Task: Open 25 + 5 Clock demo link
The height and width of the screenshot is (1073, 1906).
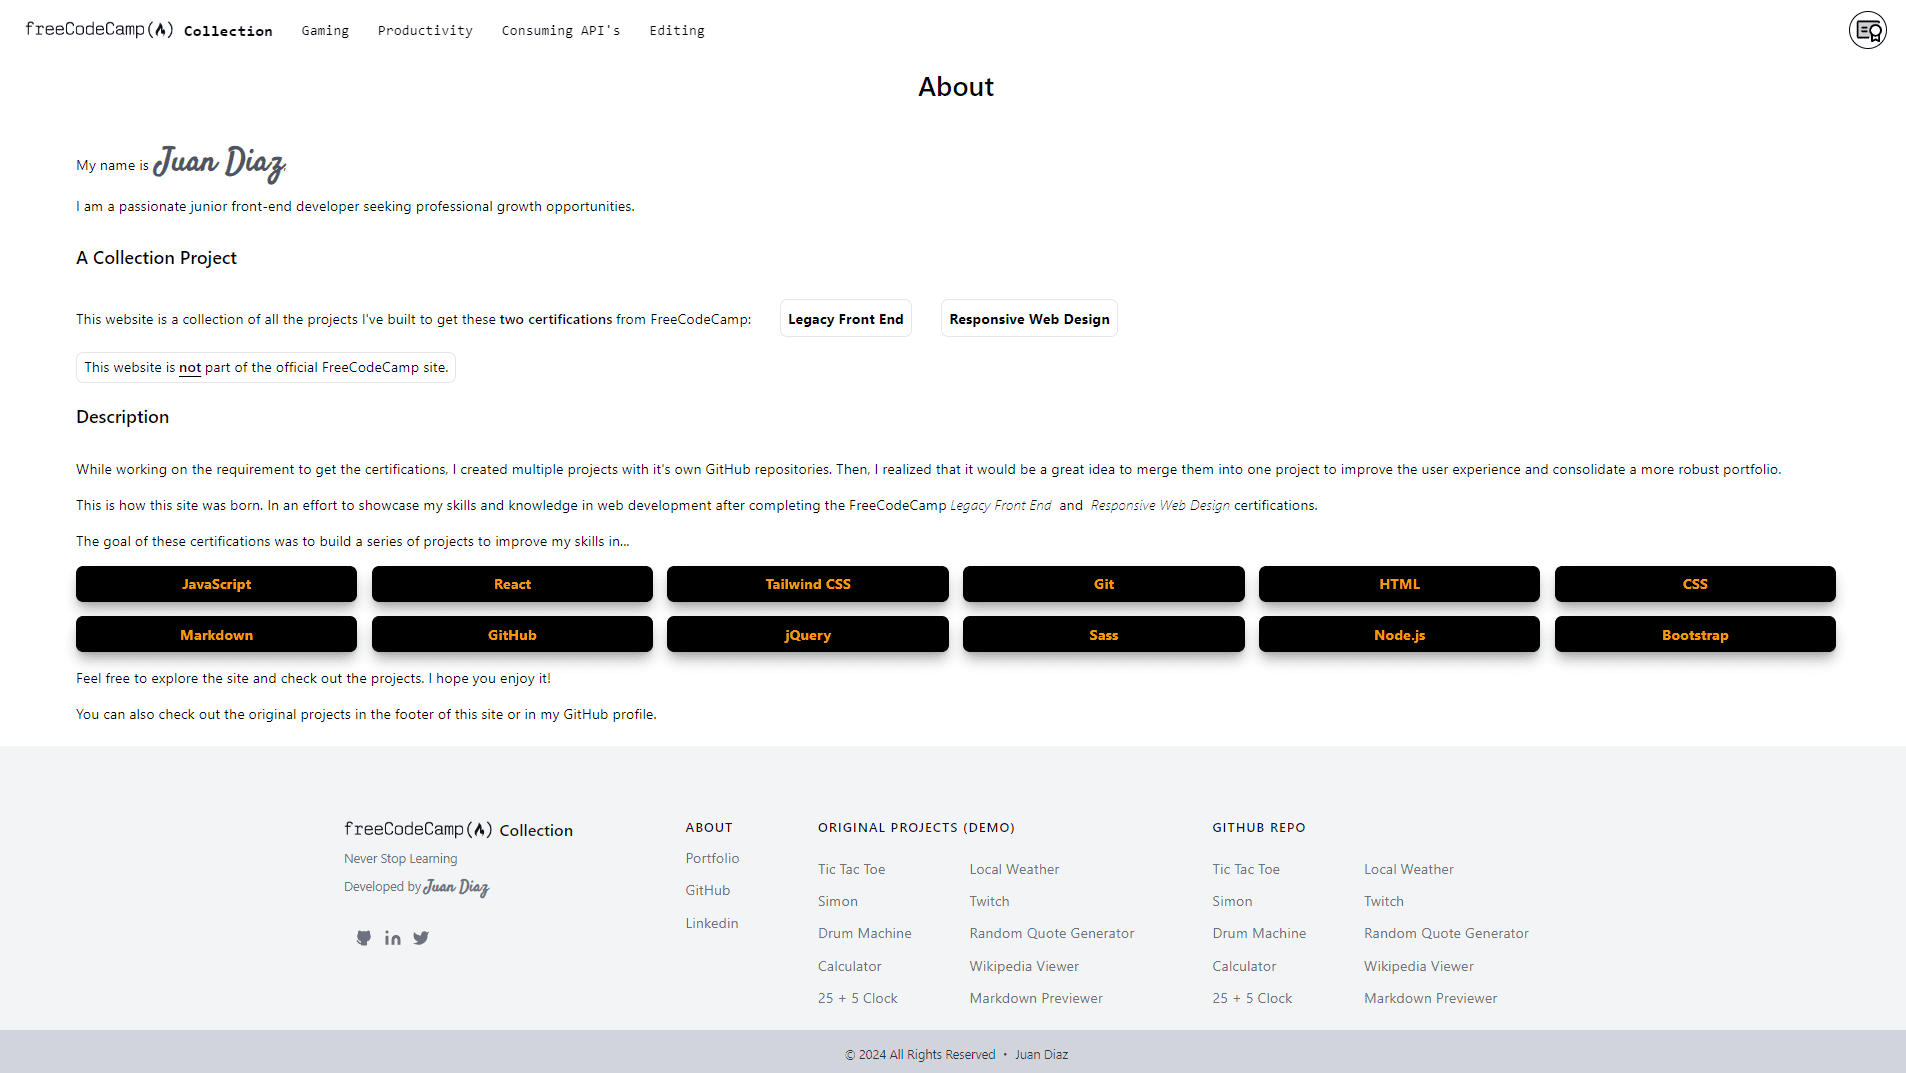Action: 858,998
